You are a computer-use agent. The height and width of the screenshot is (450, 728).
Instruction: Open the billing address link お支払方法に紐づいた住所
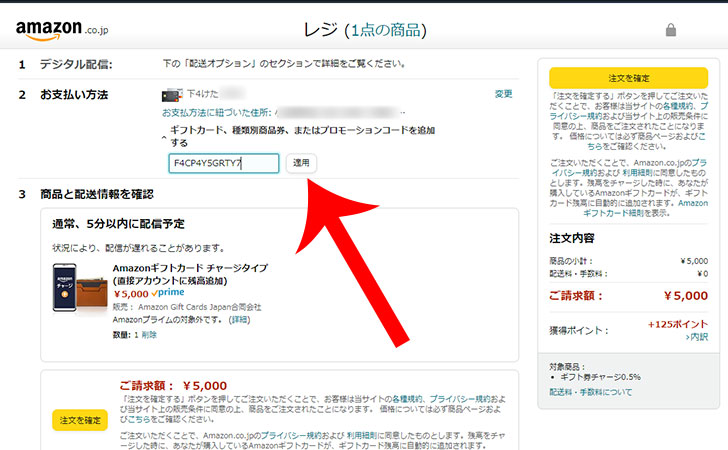pyautogui.click(x=216, y=112)
